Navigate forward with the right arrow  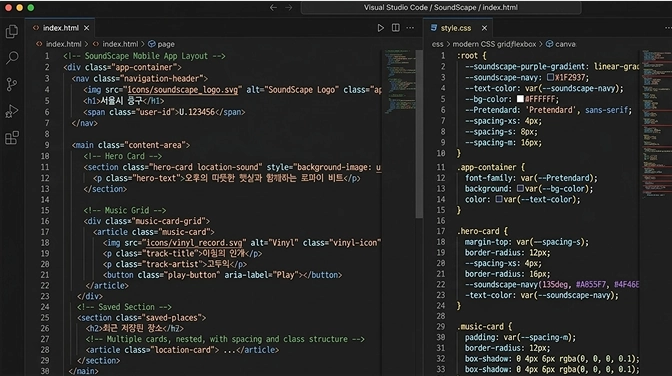point(288,8)
